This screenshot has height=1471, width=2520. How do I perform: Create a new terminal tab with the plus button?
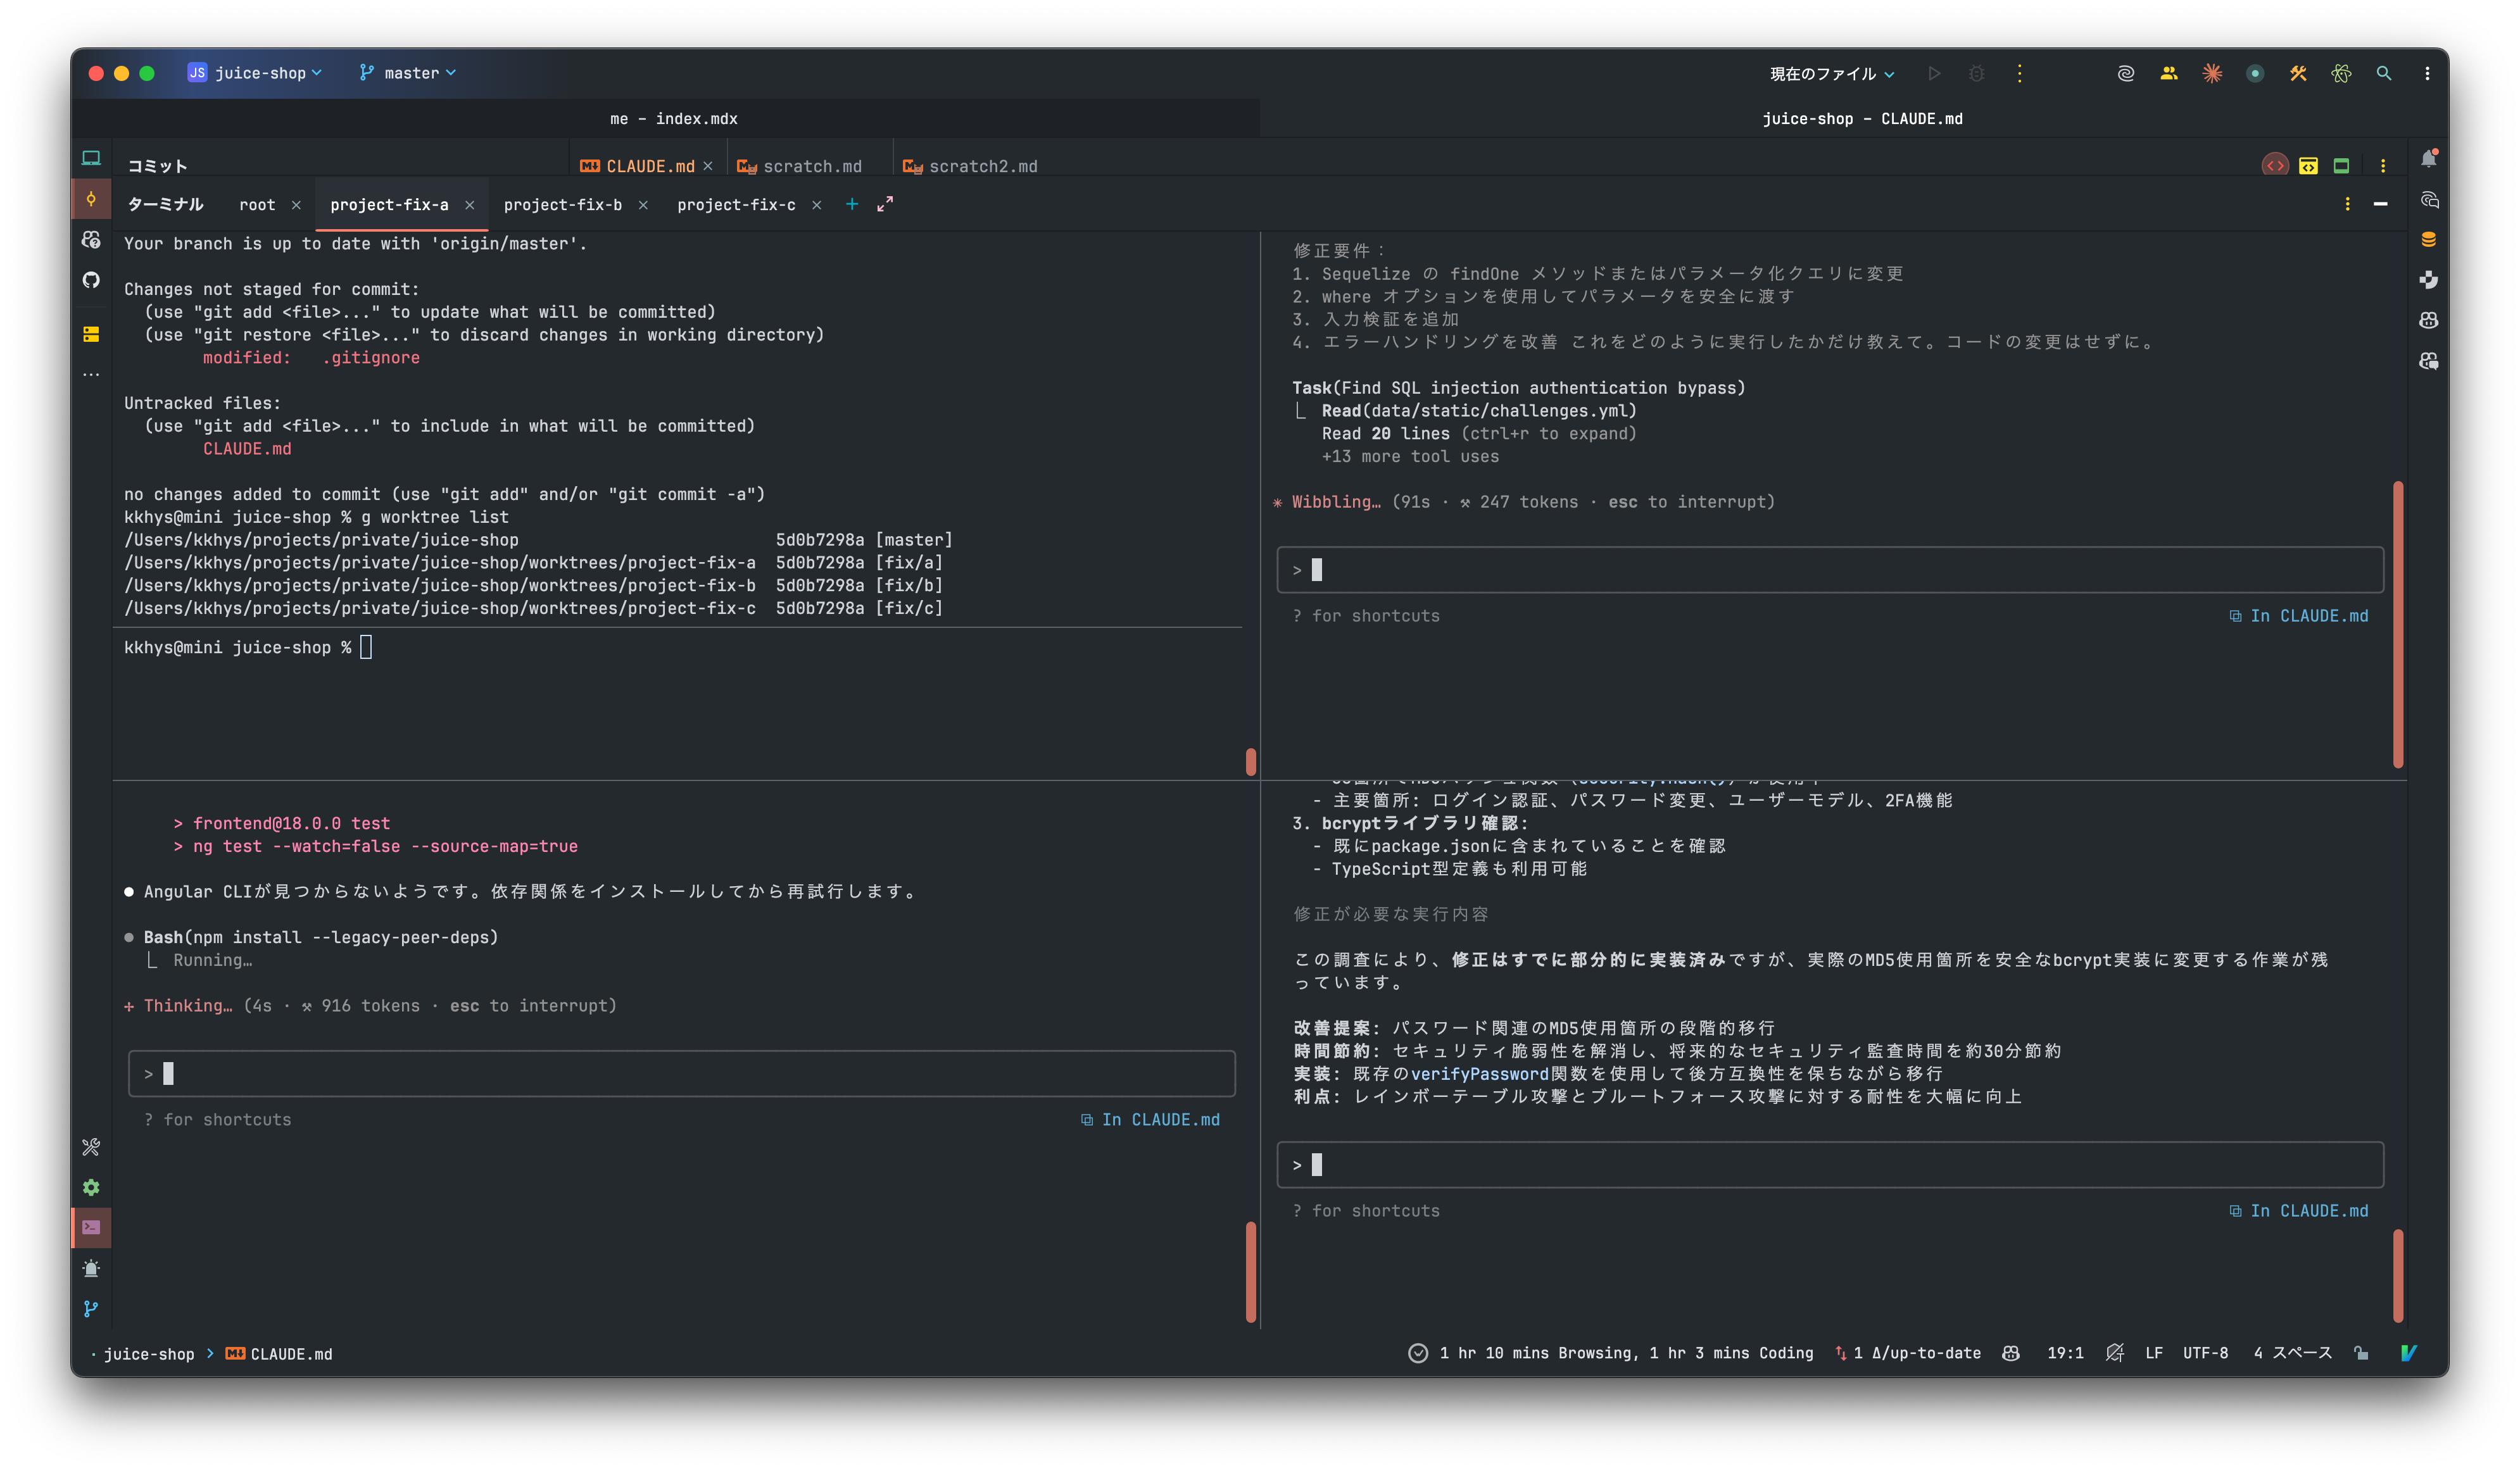(x=851, y=204)
